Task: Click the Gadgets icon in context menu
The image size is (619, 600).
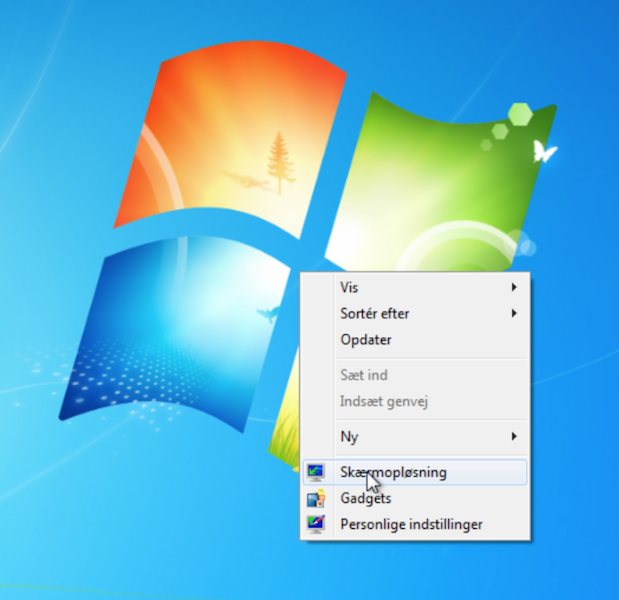Action: click(x=316, y=498)
